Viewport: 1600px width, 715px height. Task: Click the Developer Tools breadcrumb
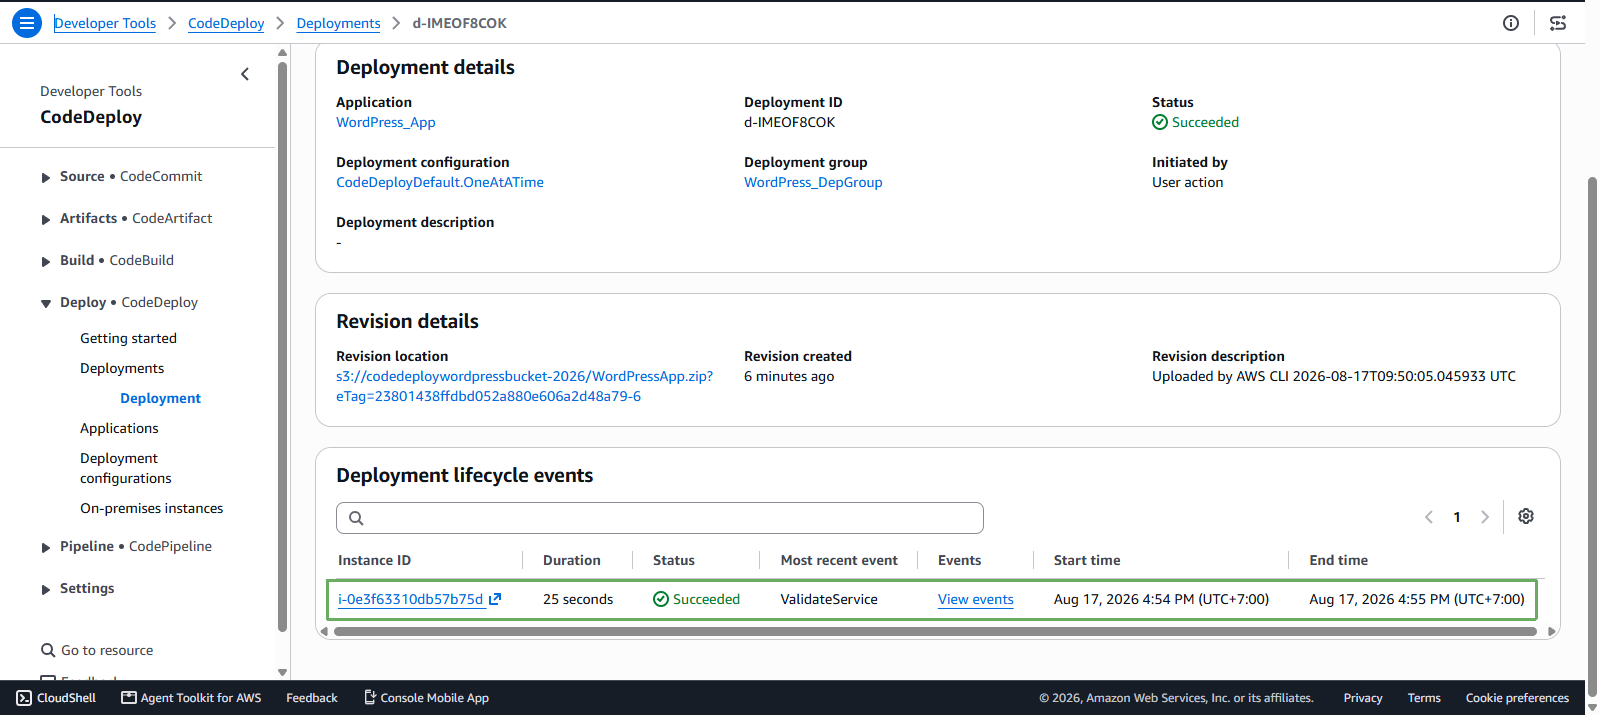click(x=105, y=23)
